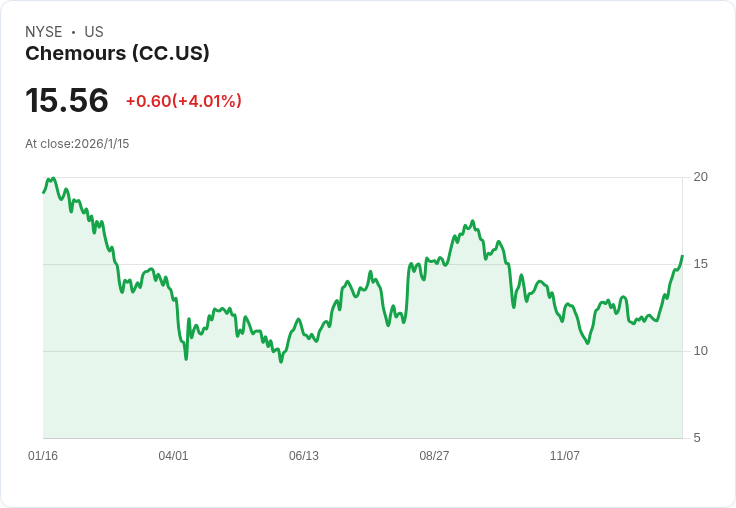This screenshot has width=736, height=508.
Task: Select the 01/16 date on x-axis
Action: click(x=43, y=455)
